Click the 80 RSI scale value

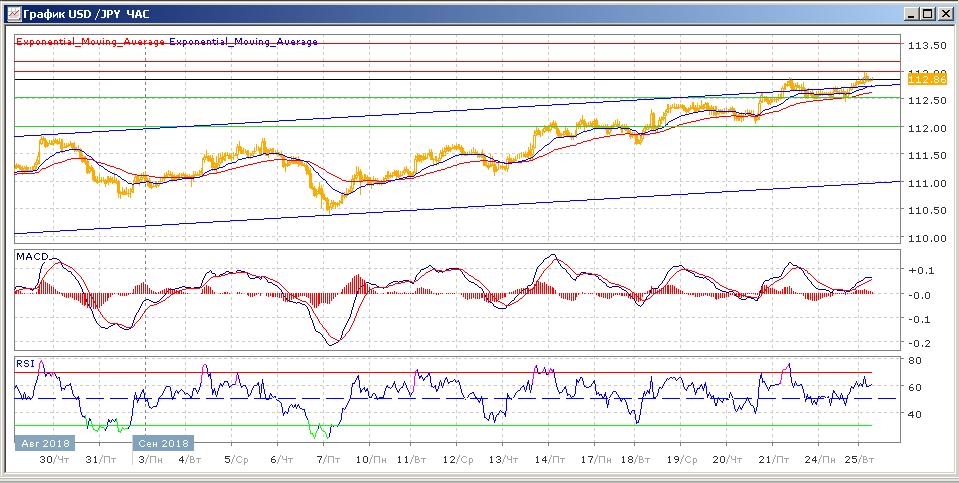pos(916,360)
